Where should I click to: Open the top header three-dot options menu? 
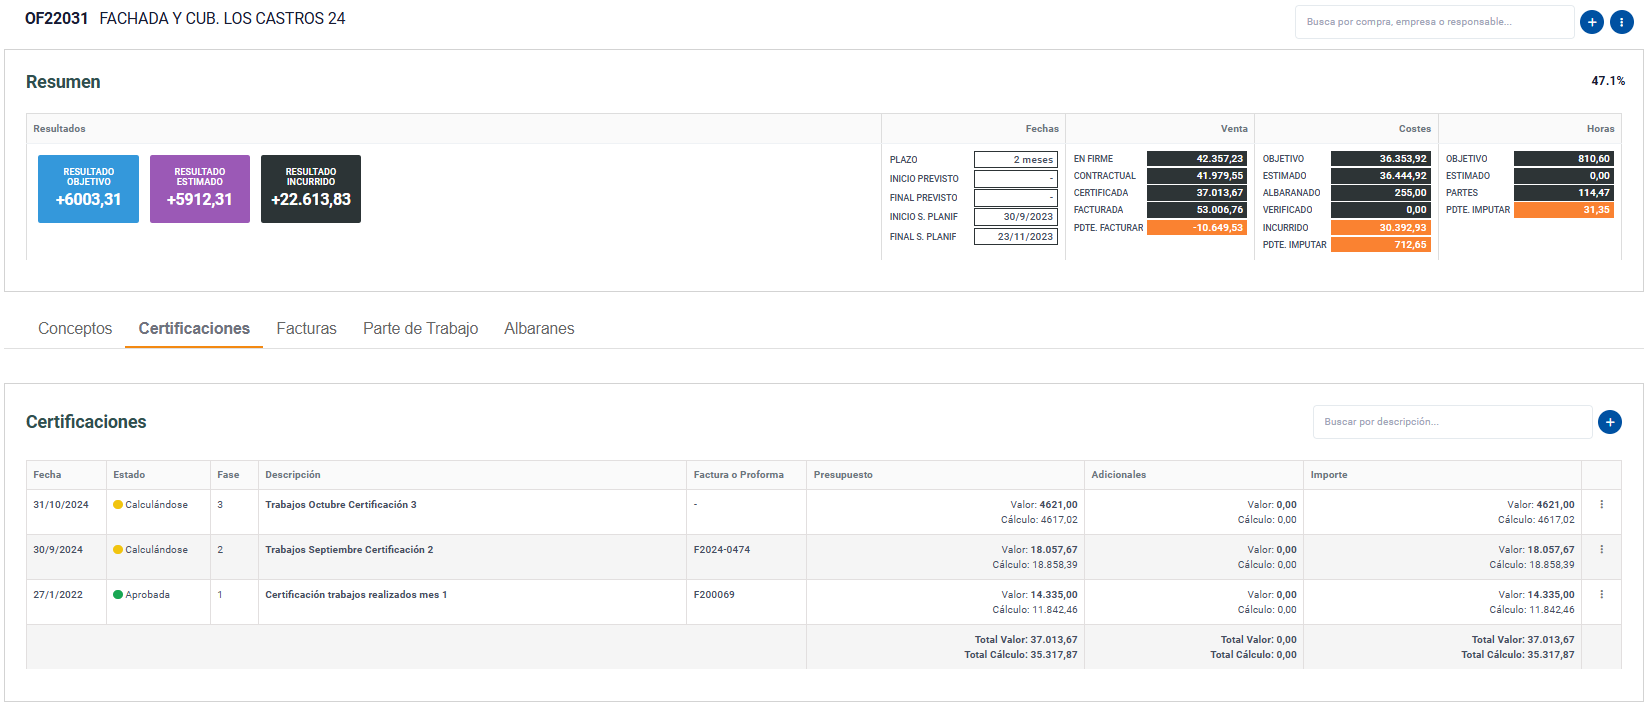point(1621,22)
